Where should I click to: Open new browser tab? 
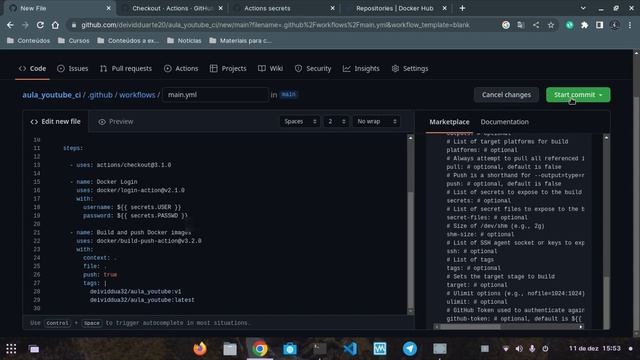[462, 8]
